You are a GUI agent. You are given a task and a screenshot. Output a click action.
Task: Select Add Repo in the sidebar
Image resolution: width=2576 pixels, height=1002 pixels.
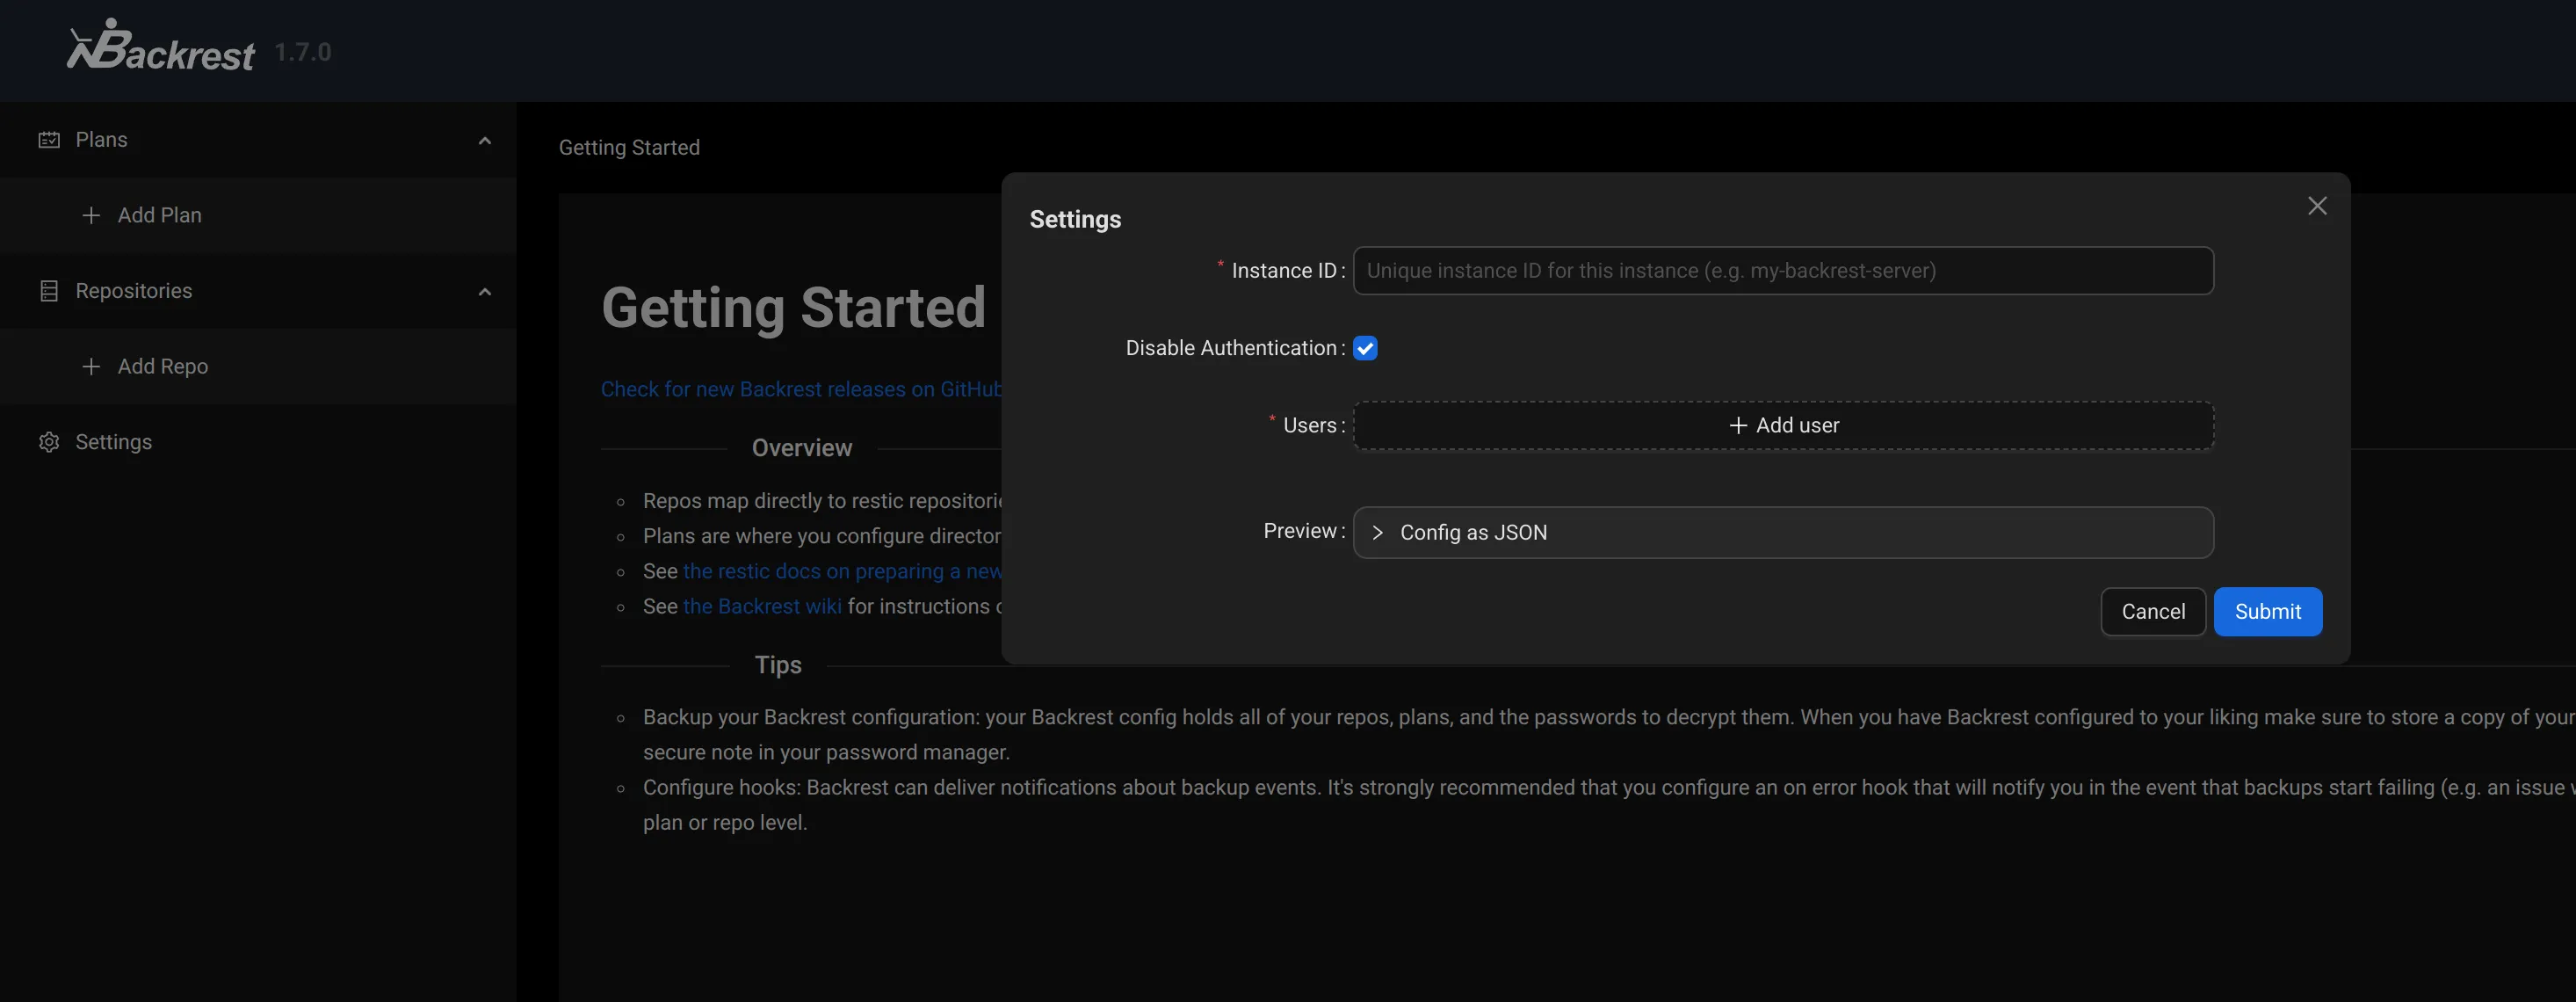258,366
